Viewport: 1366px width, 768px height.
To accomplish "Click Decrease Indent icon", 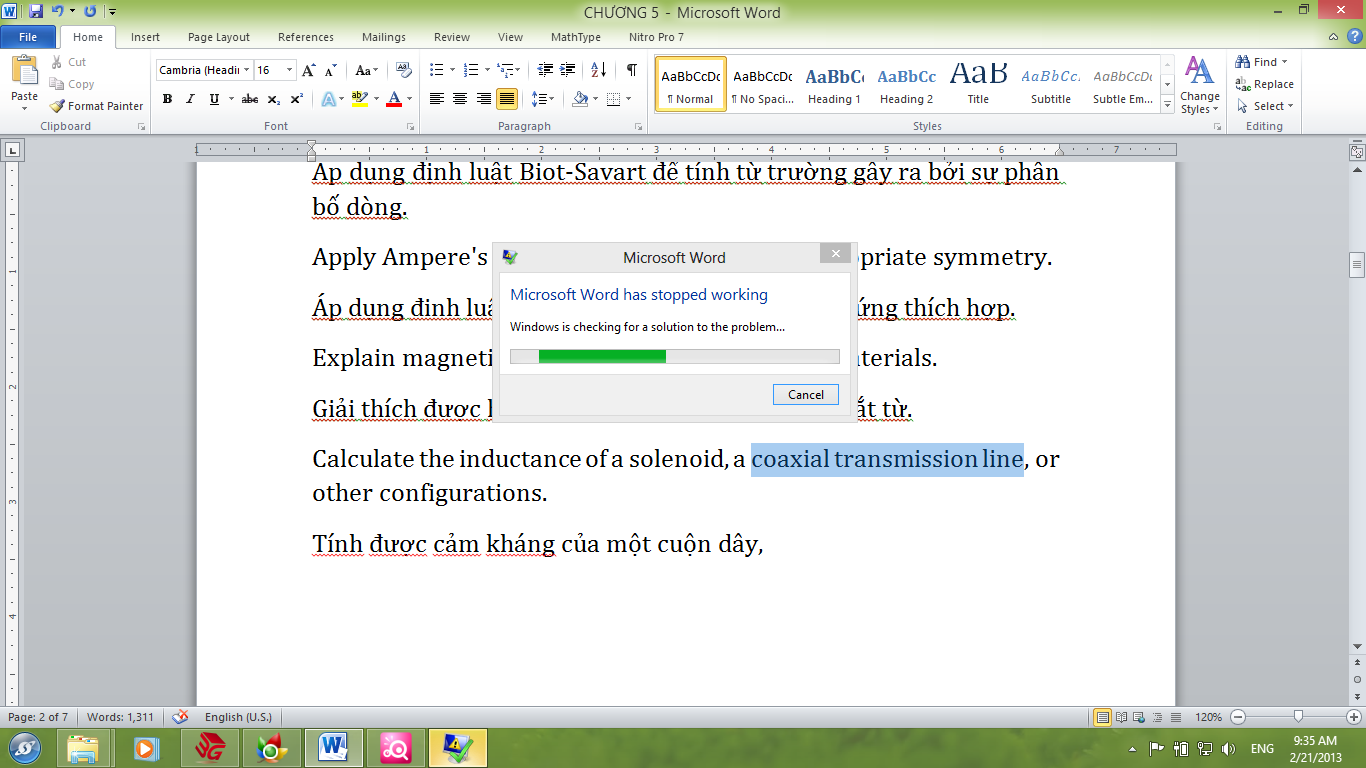I will [545, 70].
